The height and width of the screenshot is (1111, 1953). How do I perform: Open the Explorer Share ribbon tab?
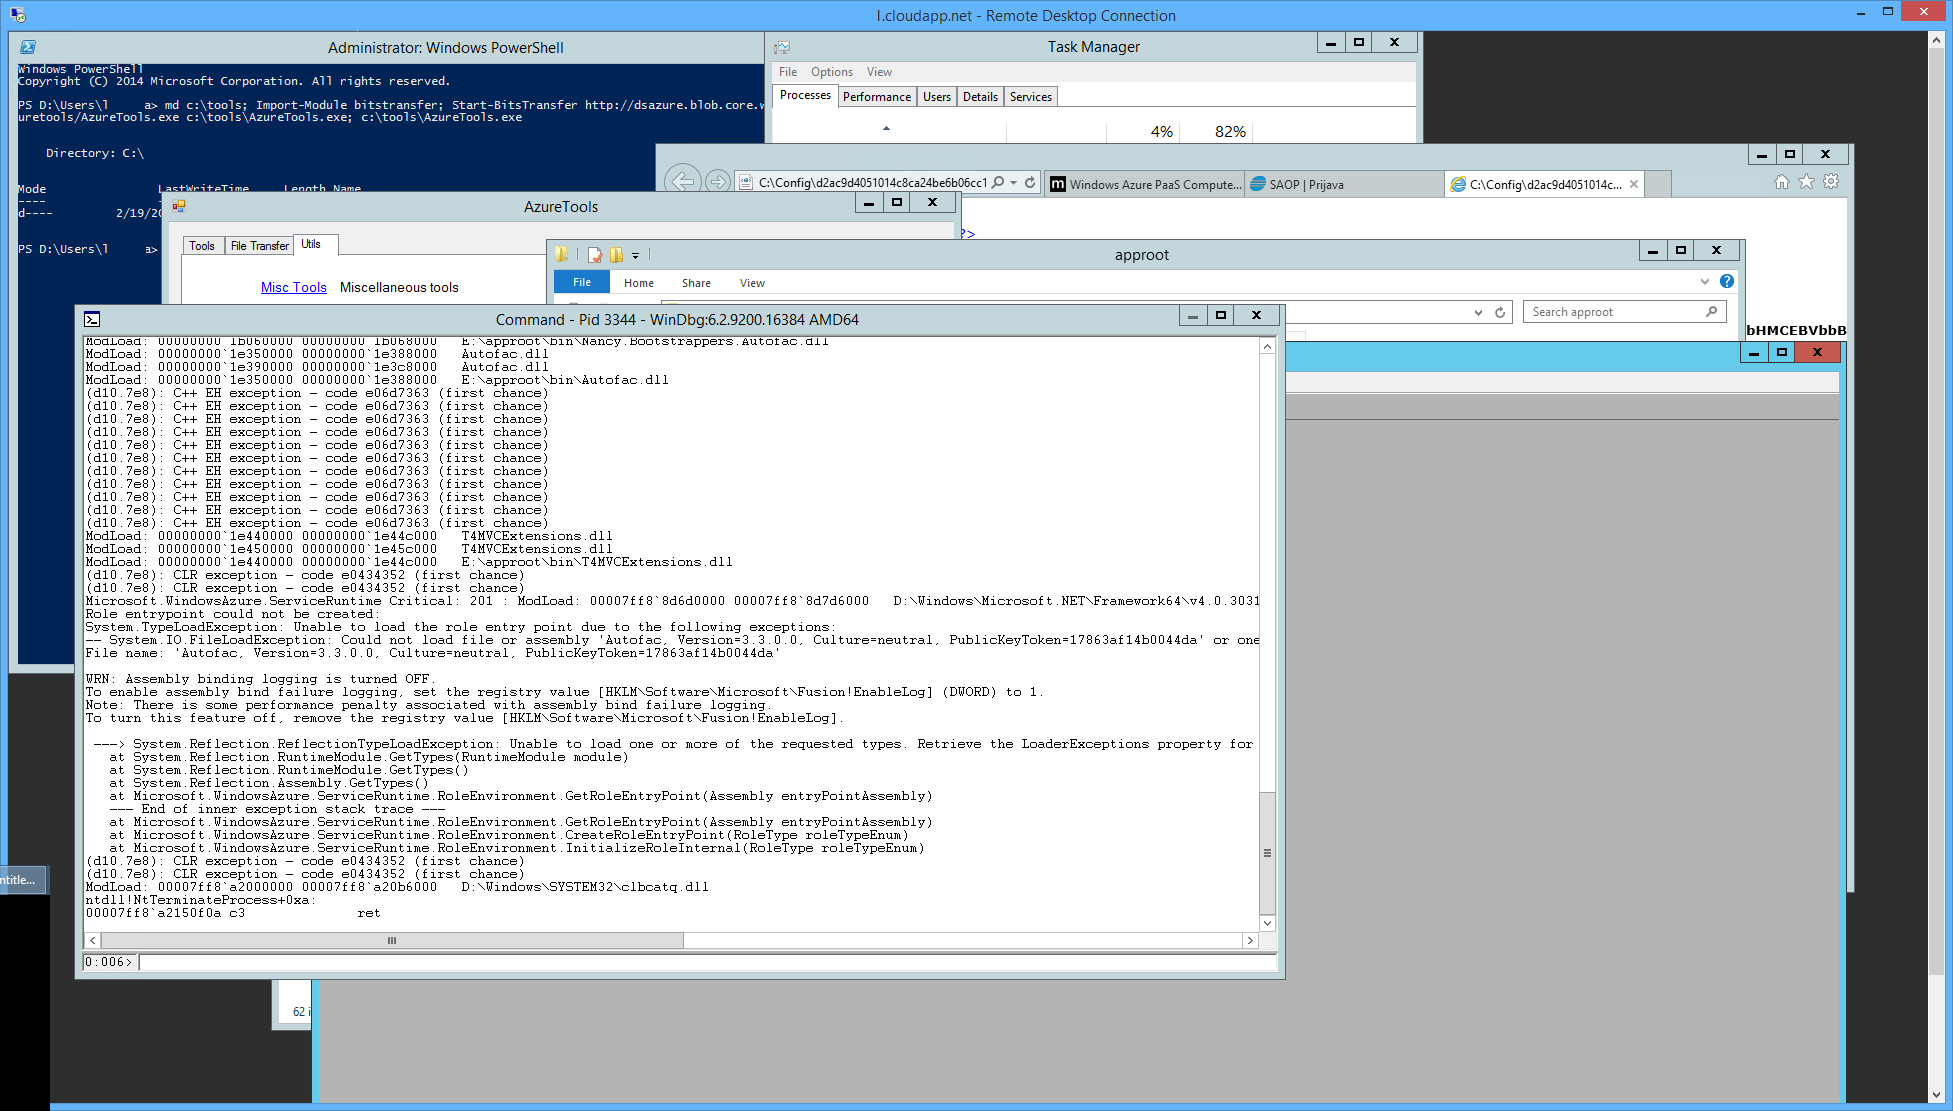[x=696, y=283]
